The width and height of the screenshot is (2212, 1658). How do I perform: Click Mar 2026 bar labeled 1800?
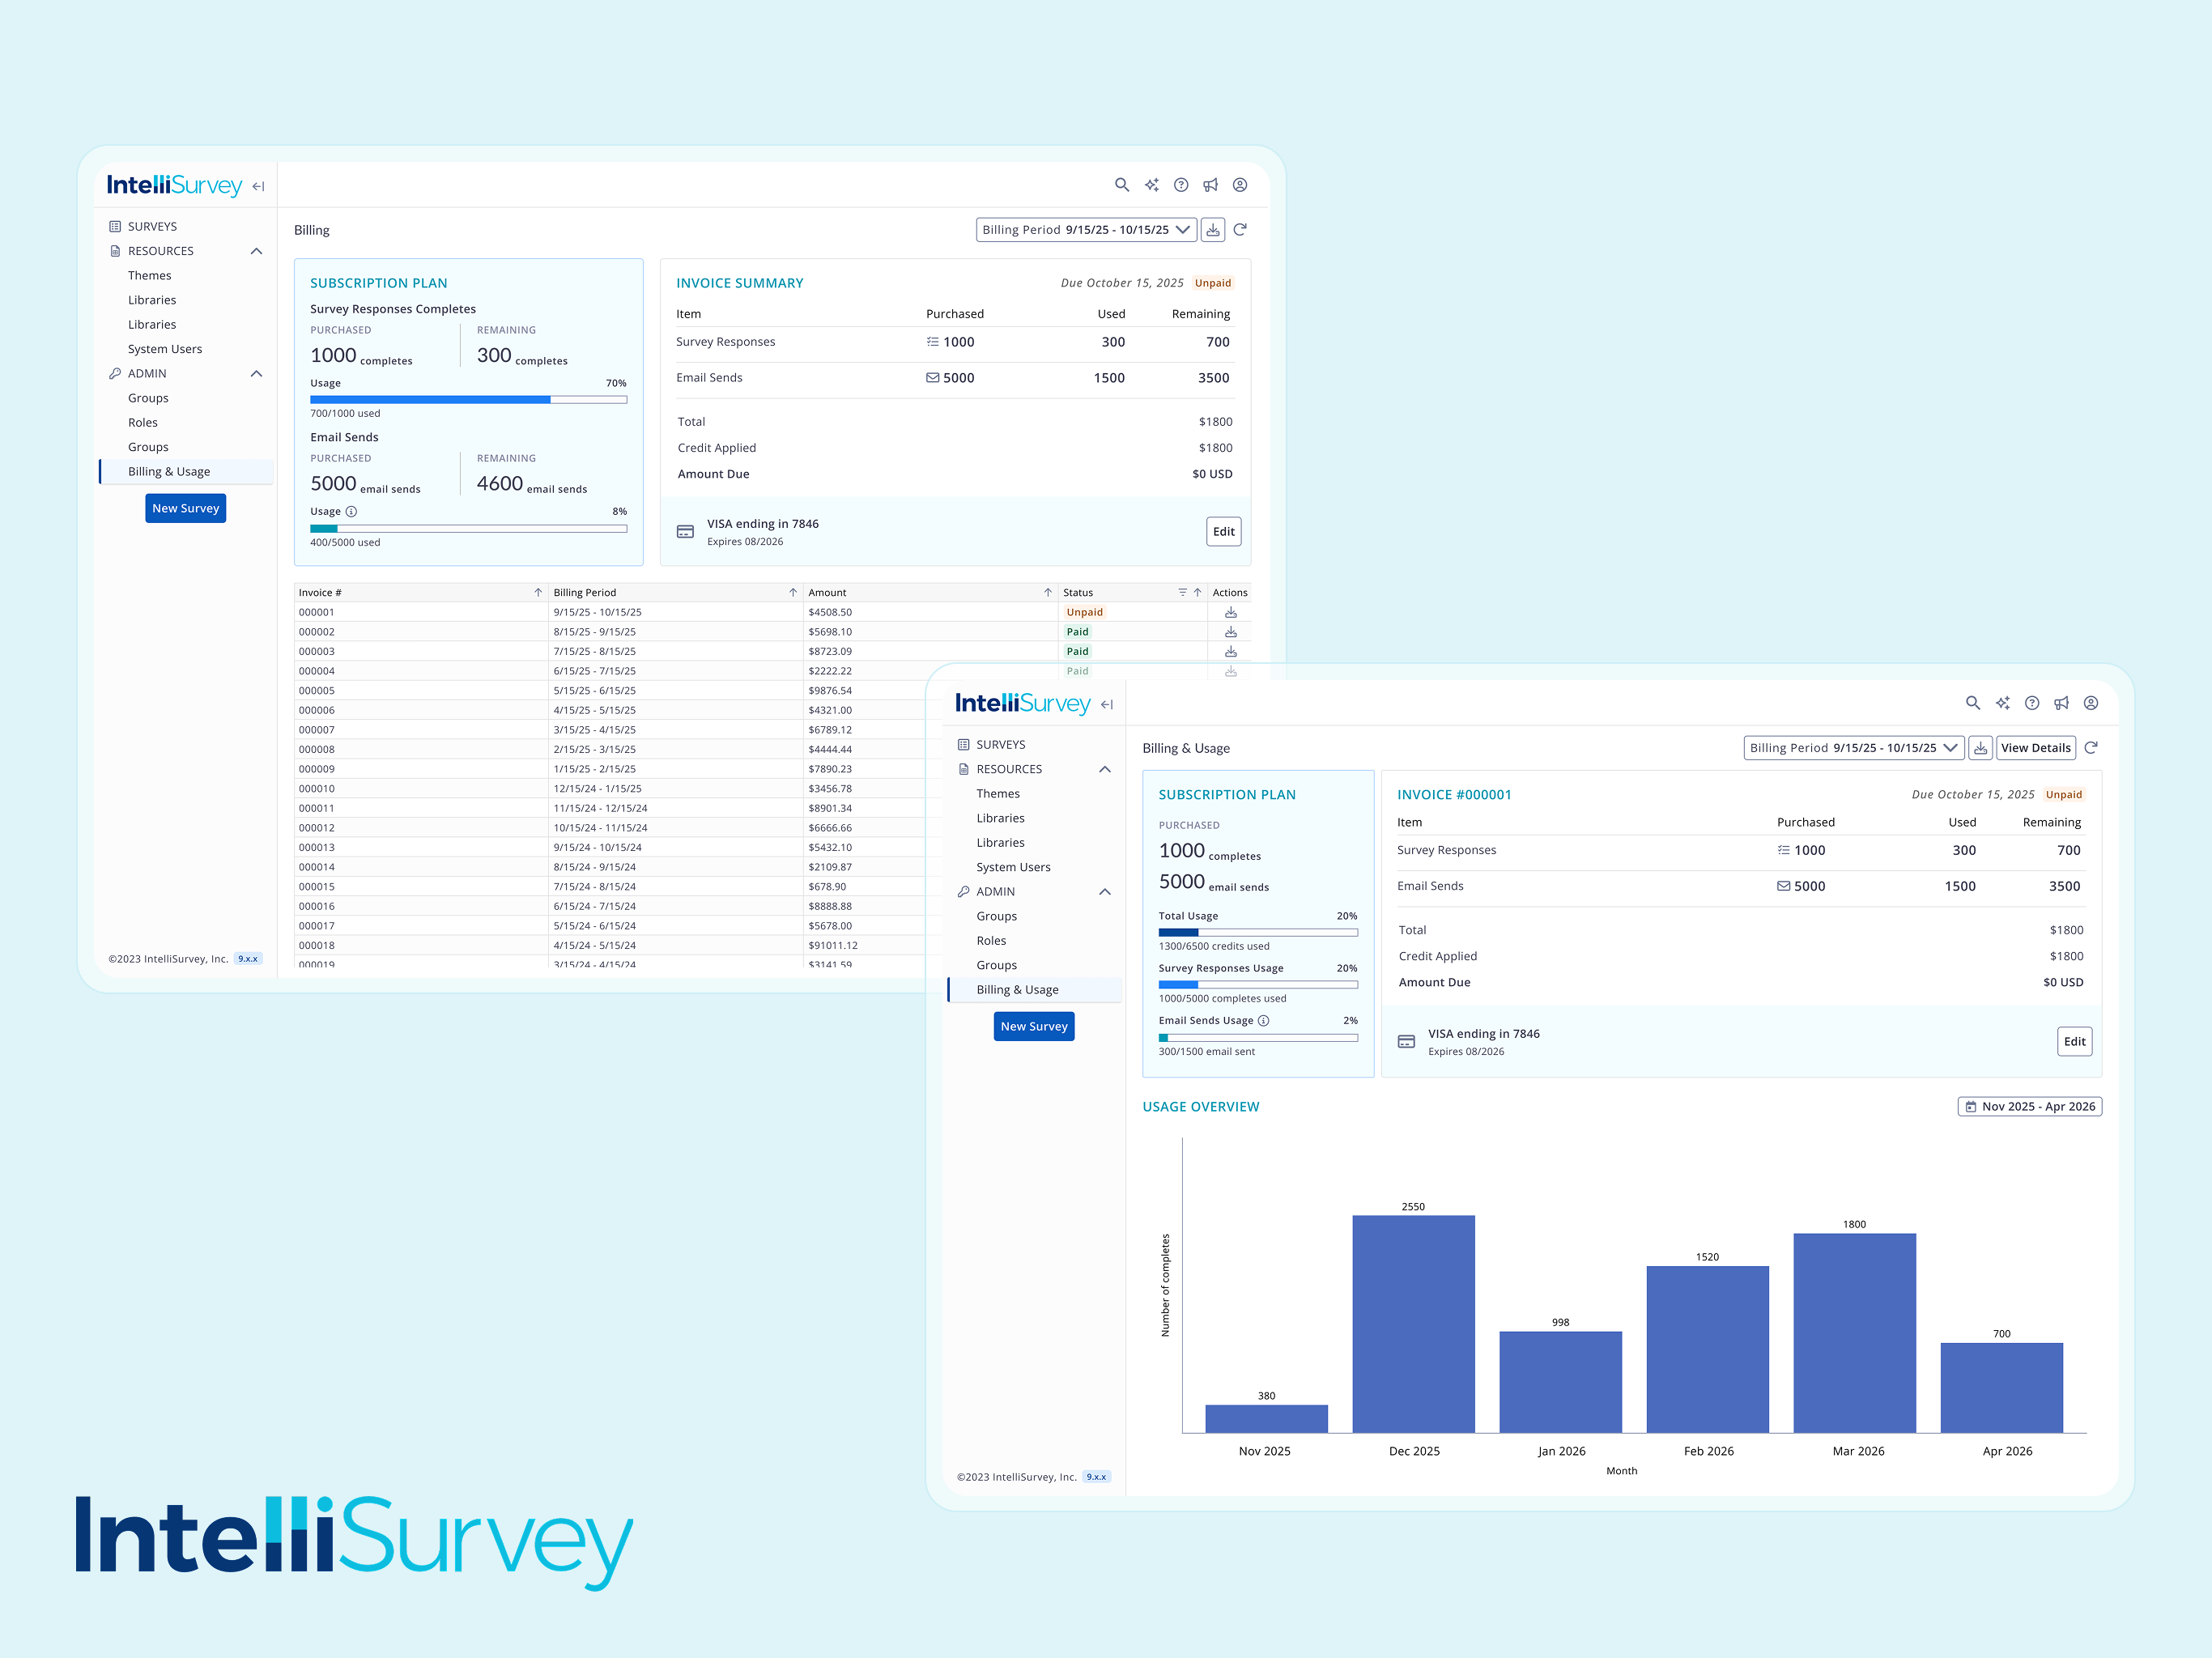tap(1855, 1333)
